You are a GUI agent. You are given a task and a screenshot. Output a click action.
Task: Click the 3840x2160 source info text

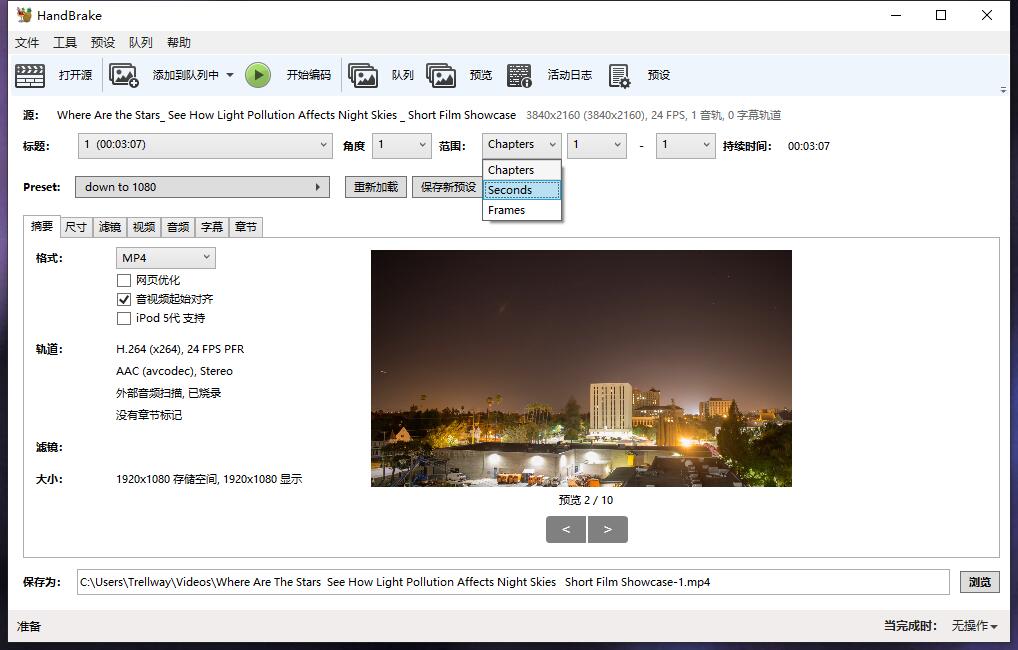click(x=653, y=115)
